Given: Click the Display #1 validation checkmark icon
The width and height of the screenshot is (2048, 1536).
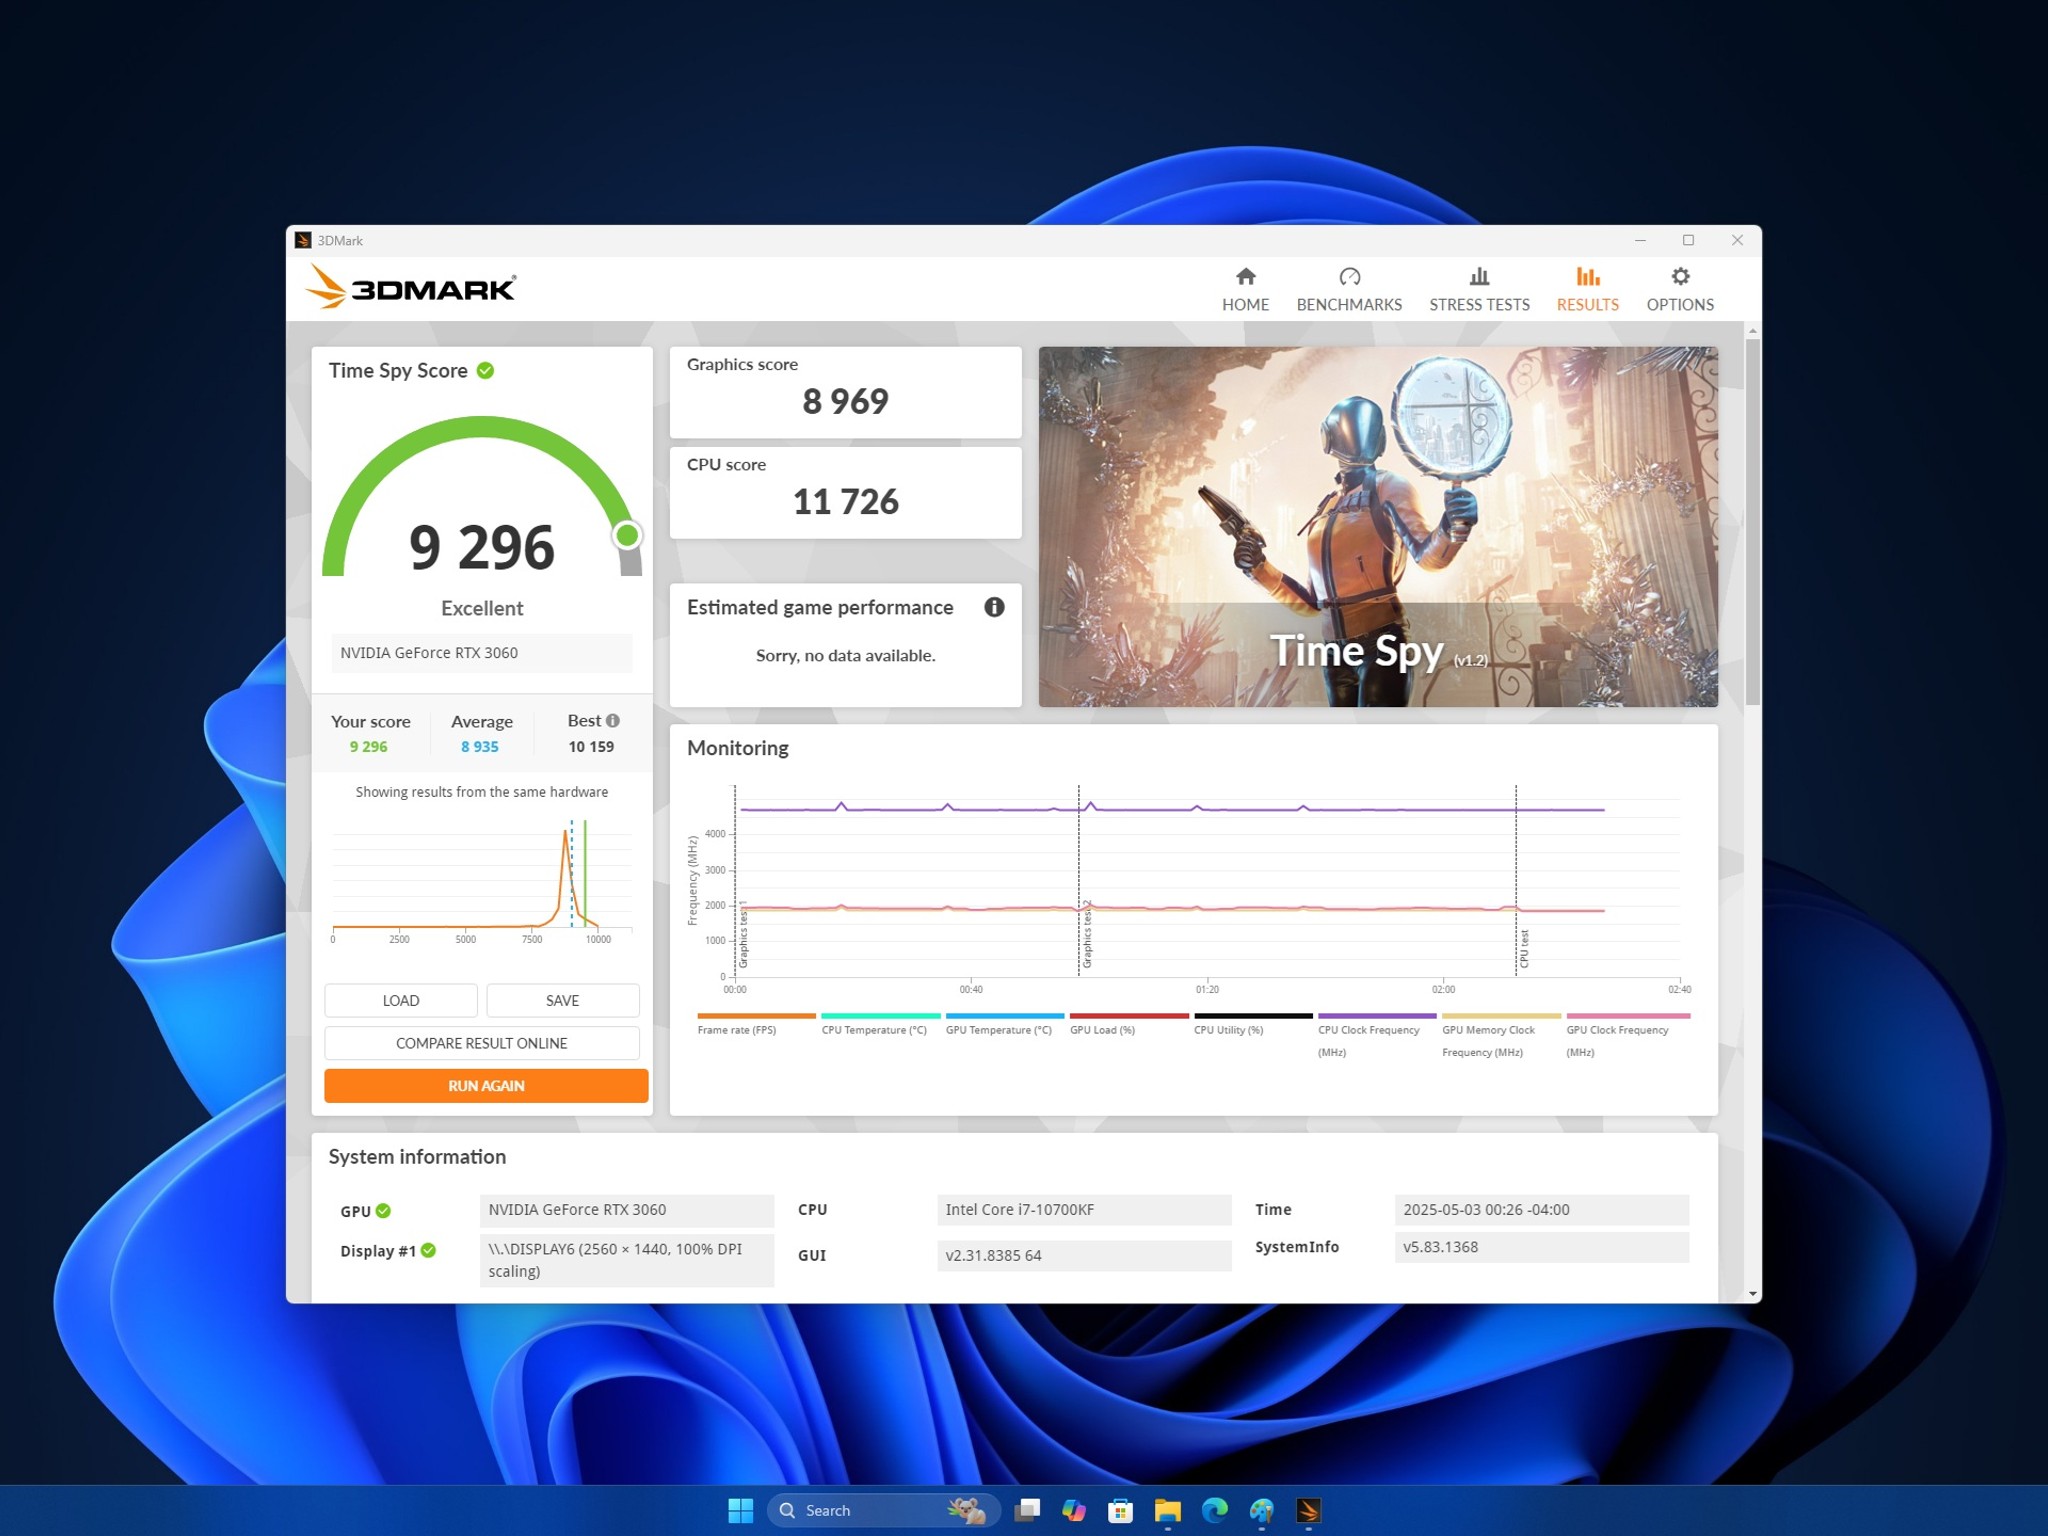Looking at the screenshot, I should click(428, 1250).
